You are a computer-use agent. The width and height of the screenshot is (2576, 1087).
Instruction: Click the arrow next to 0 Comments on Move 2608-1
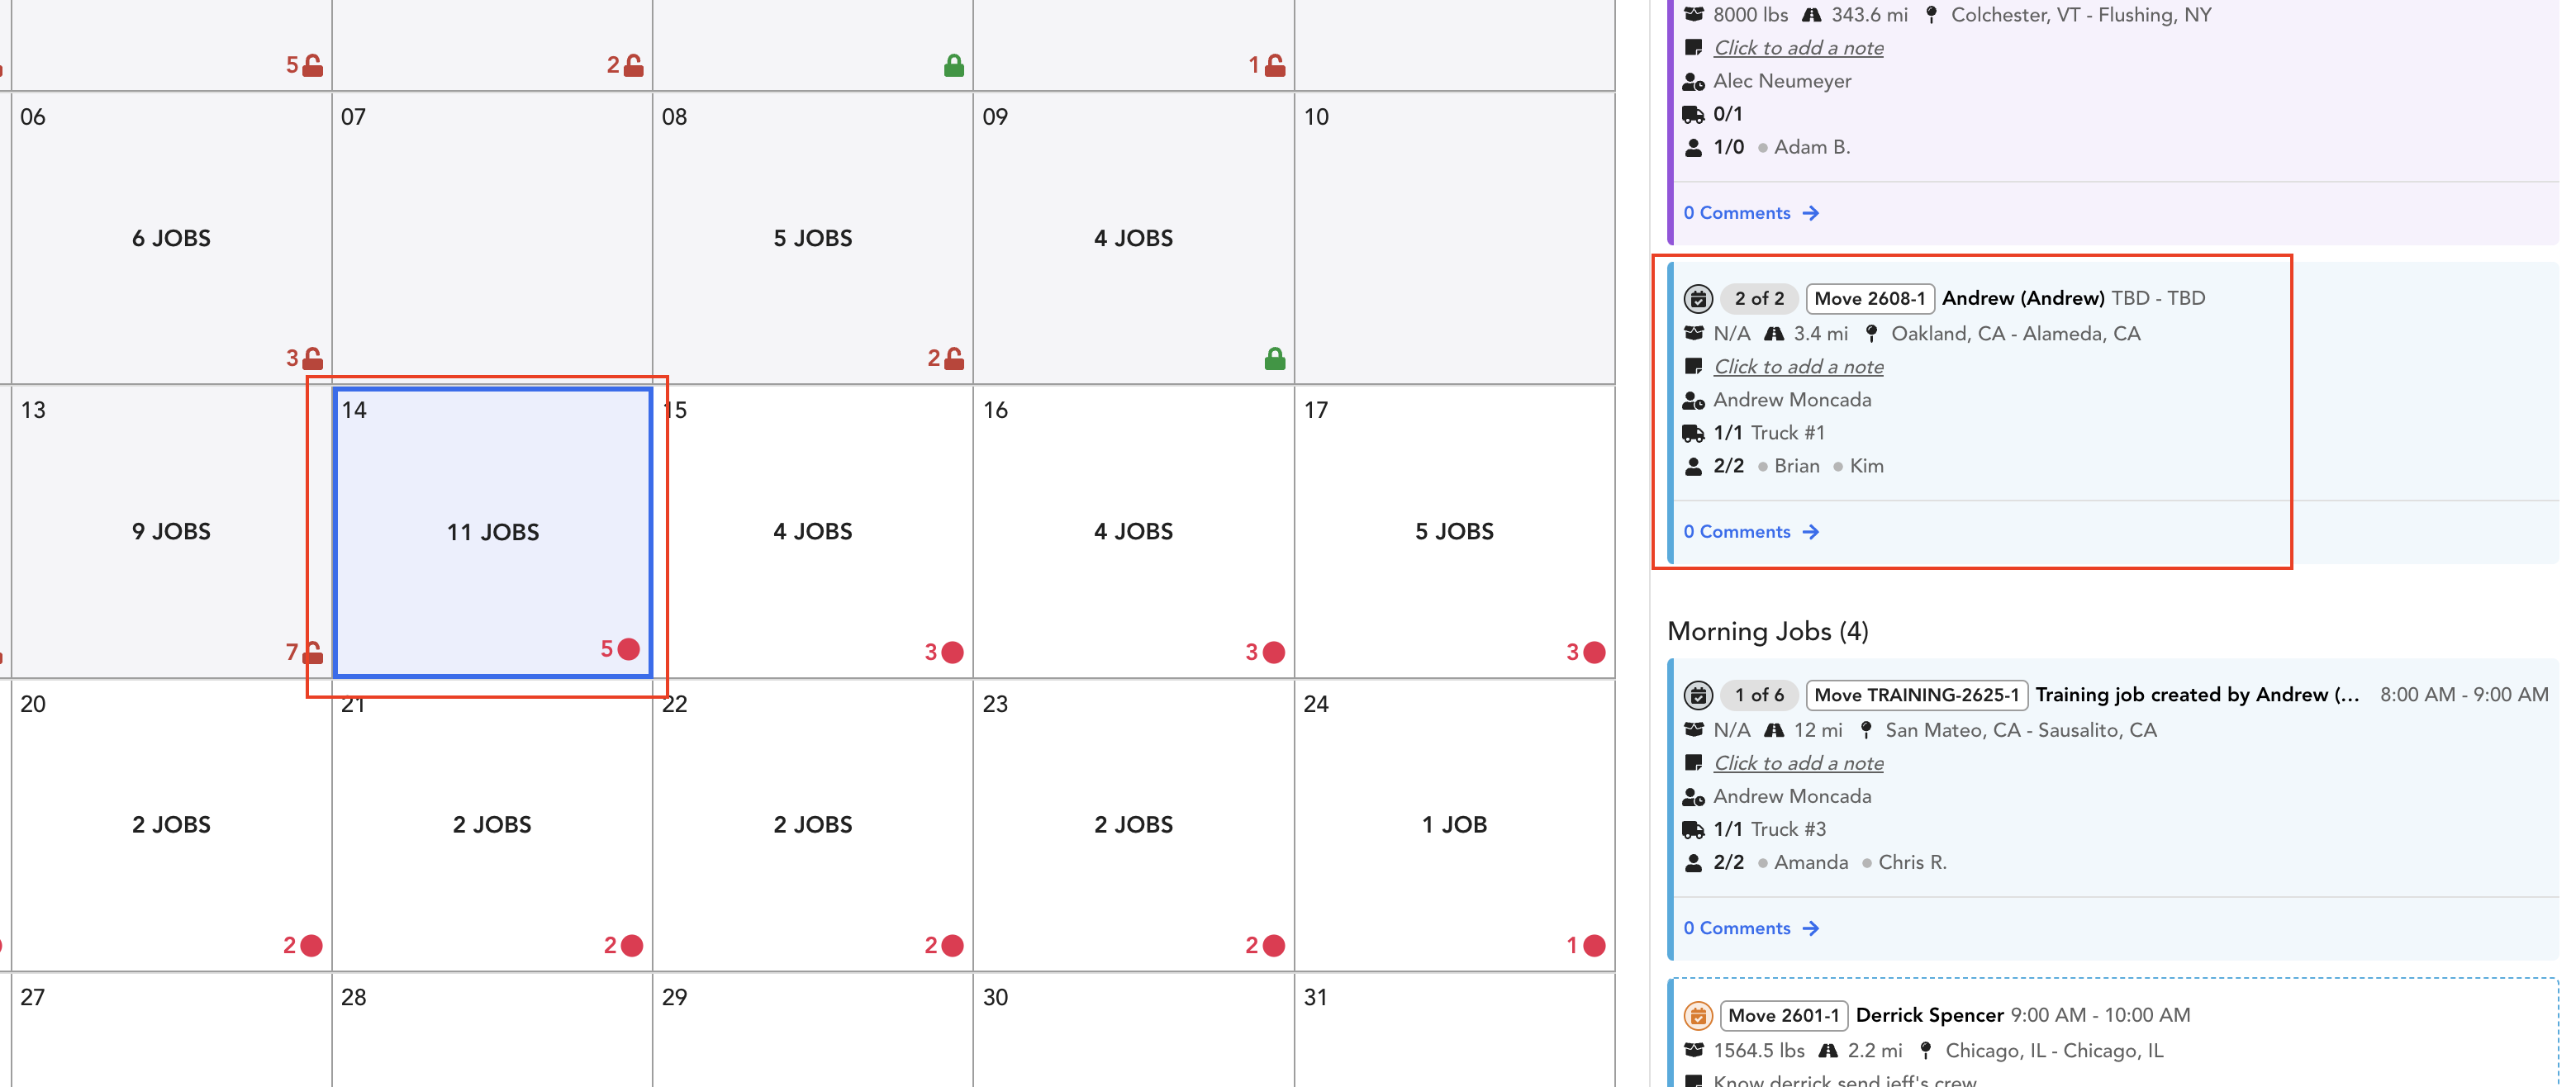point(1810,532)
